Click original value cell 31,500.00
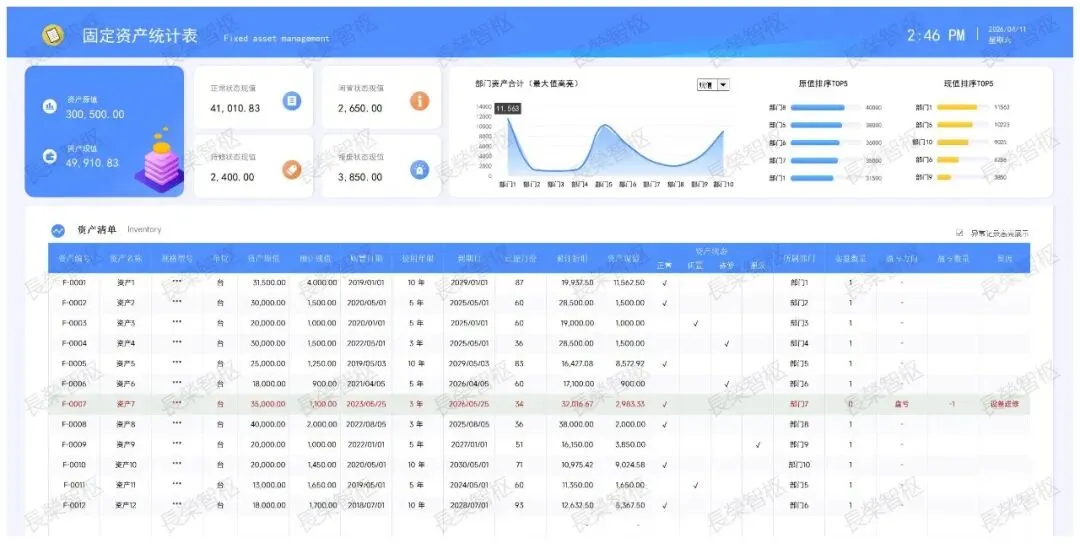 tap(263, 283)
